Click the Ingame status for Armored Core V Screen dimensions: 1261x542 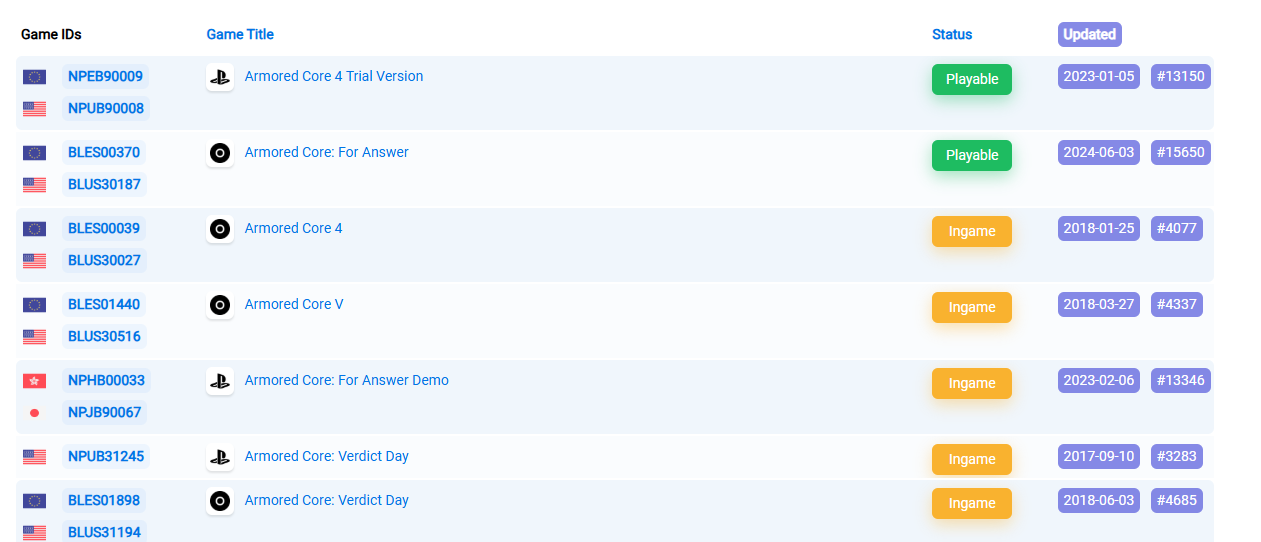point(972,307)
